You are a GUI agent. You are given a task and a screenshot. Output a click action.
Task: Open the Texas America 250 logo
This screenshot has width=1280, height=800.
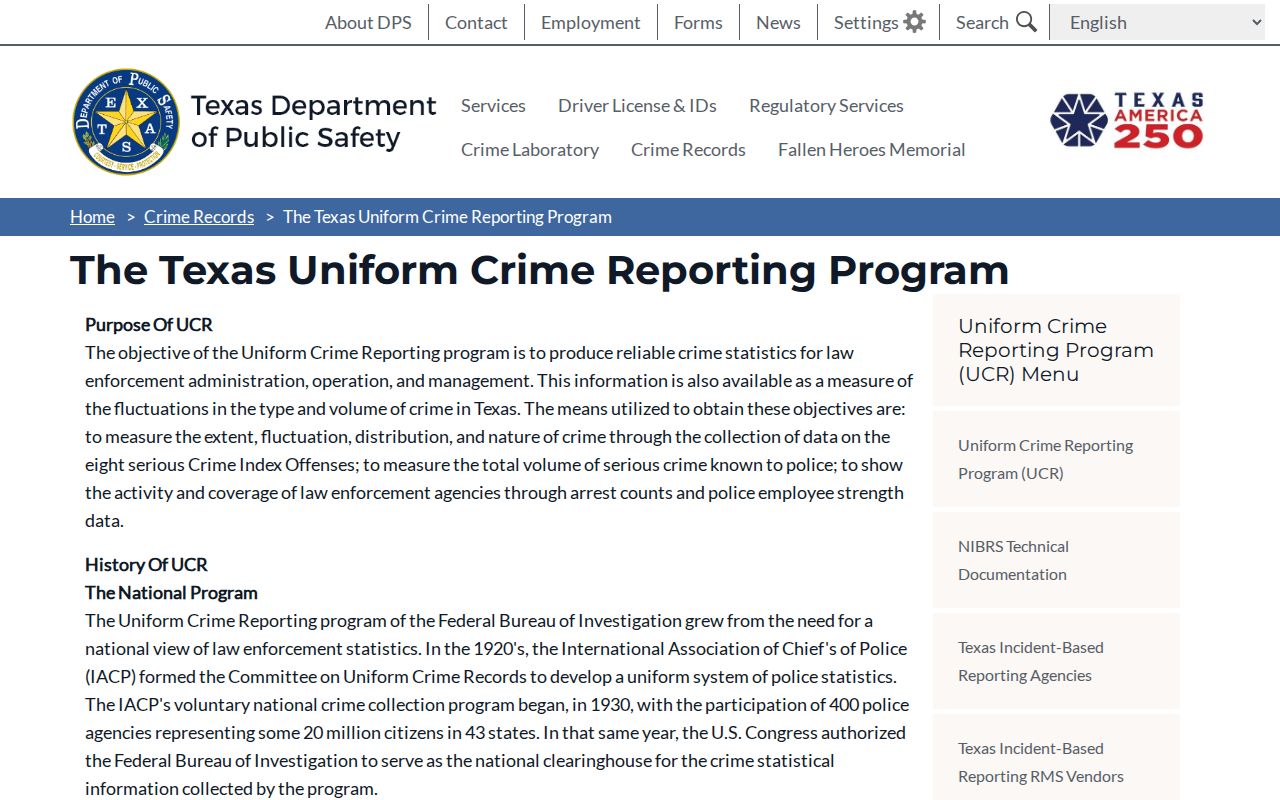click(x=1127, y=120)
